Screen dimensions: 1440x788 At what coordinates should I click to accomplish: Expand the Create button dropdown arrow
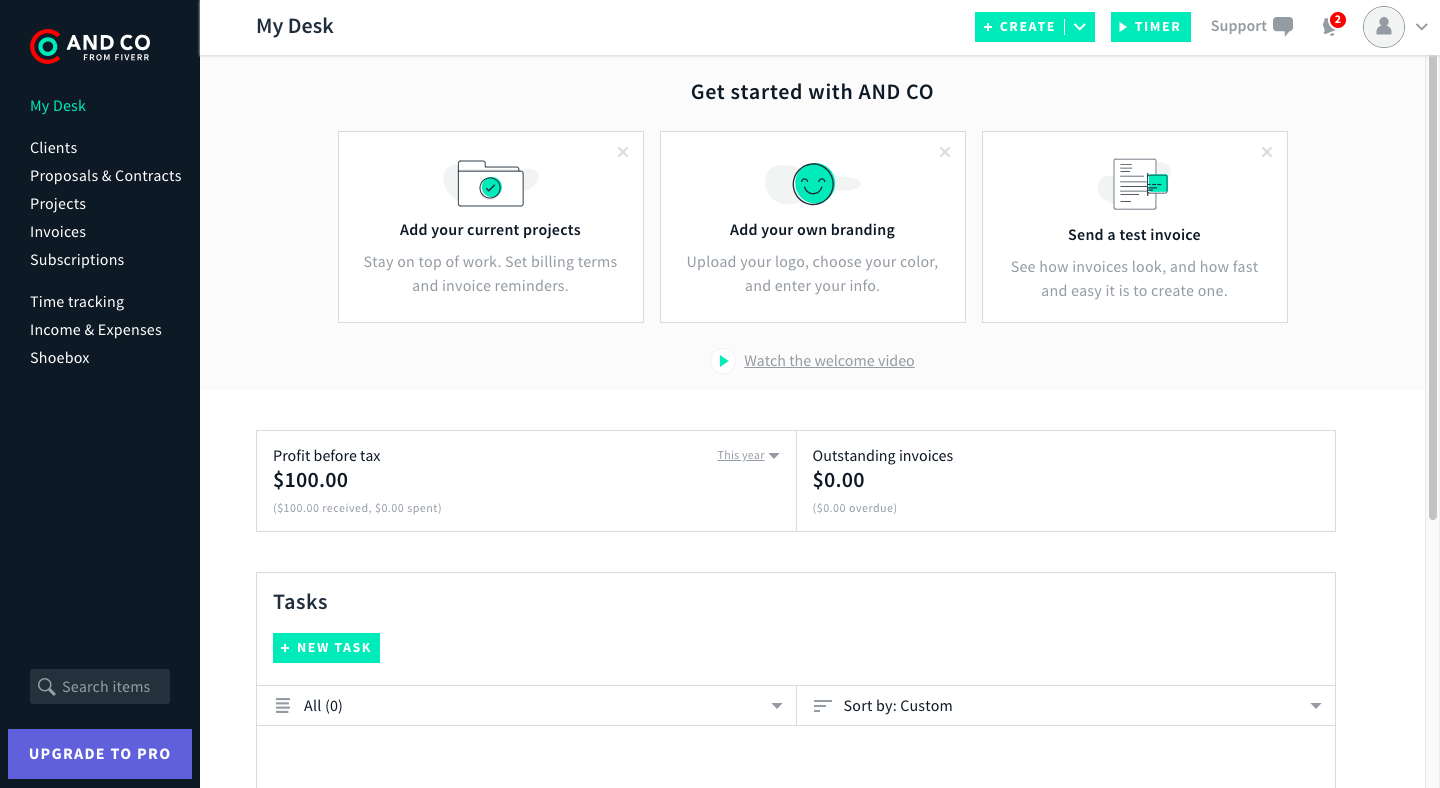point(1080,27)
